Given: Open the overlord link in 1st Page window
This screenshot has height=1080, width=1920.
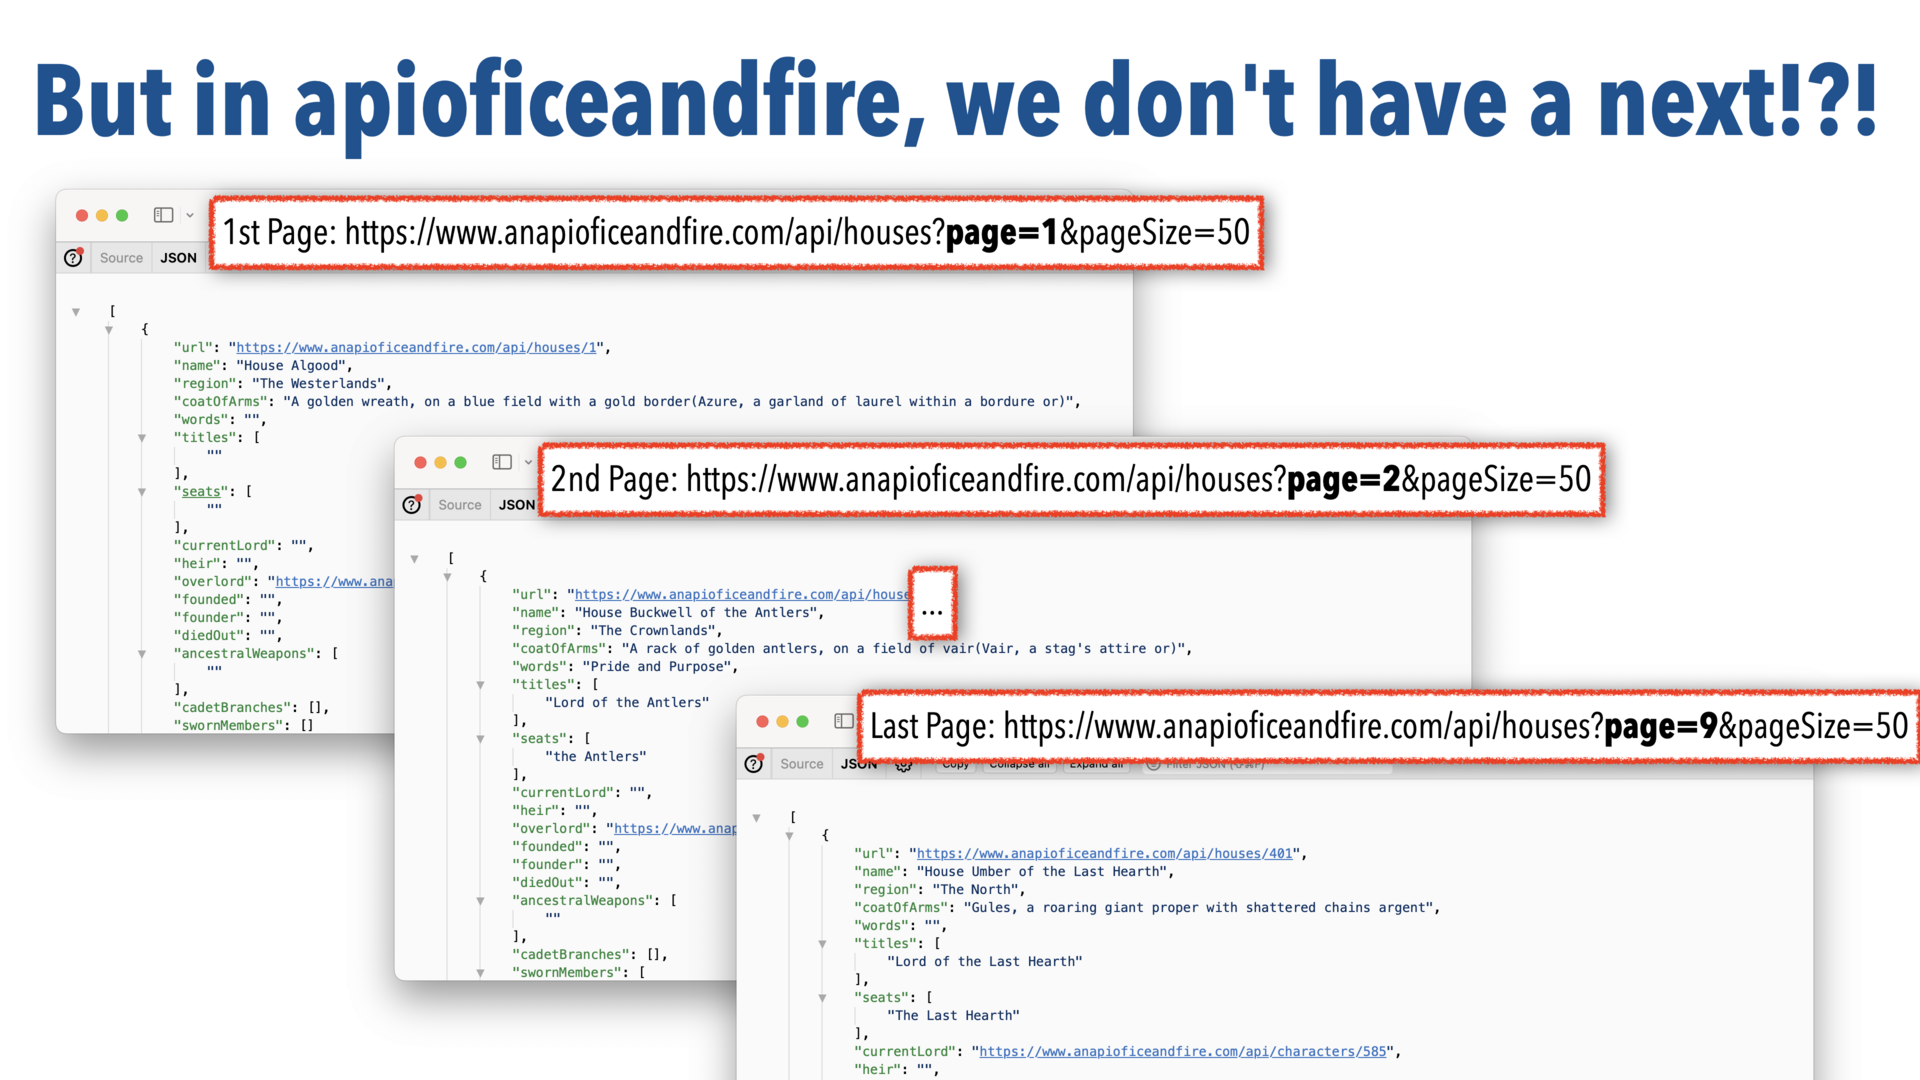Looking at the screenshot, I should [x=334, y=582].
